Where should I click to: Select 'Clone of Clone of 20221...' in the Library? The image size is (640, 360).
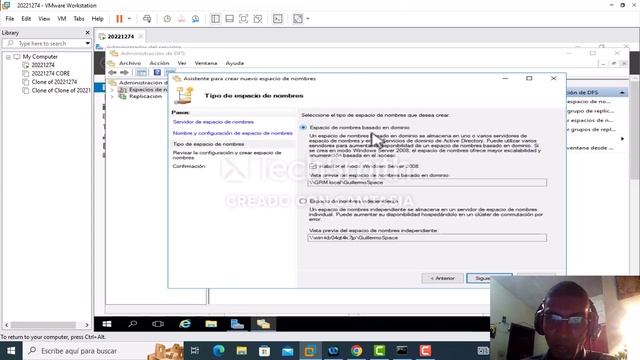pyautogui.click(x=60, y=91)
